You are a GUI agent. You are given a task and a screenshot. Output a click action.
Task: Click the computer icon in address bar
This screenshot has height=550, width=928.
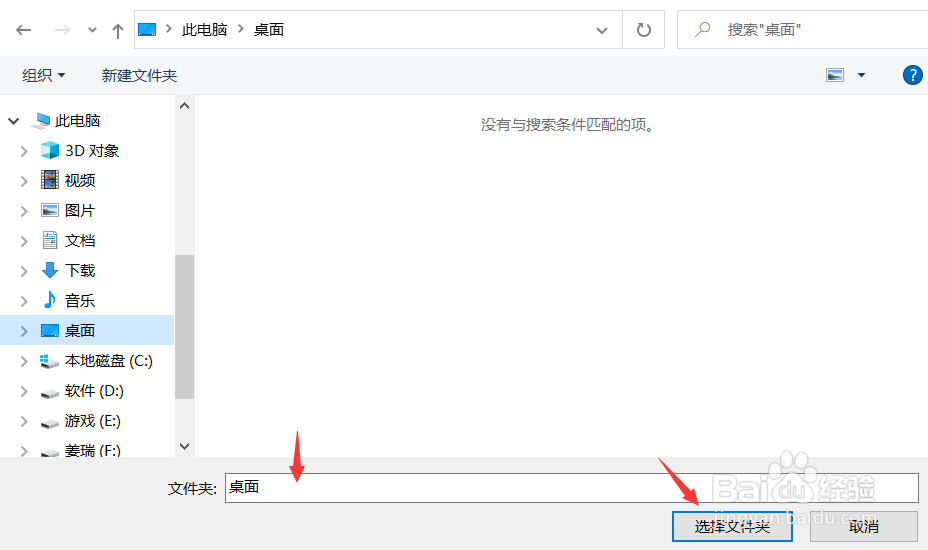point(147,30)
